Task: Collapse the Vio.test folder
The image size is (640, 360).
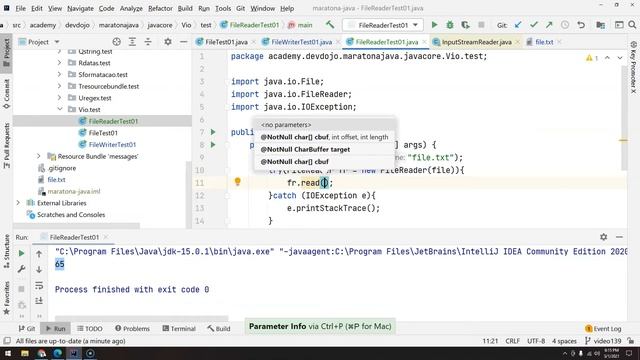Action: click(60, 109)
